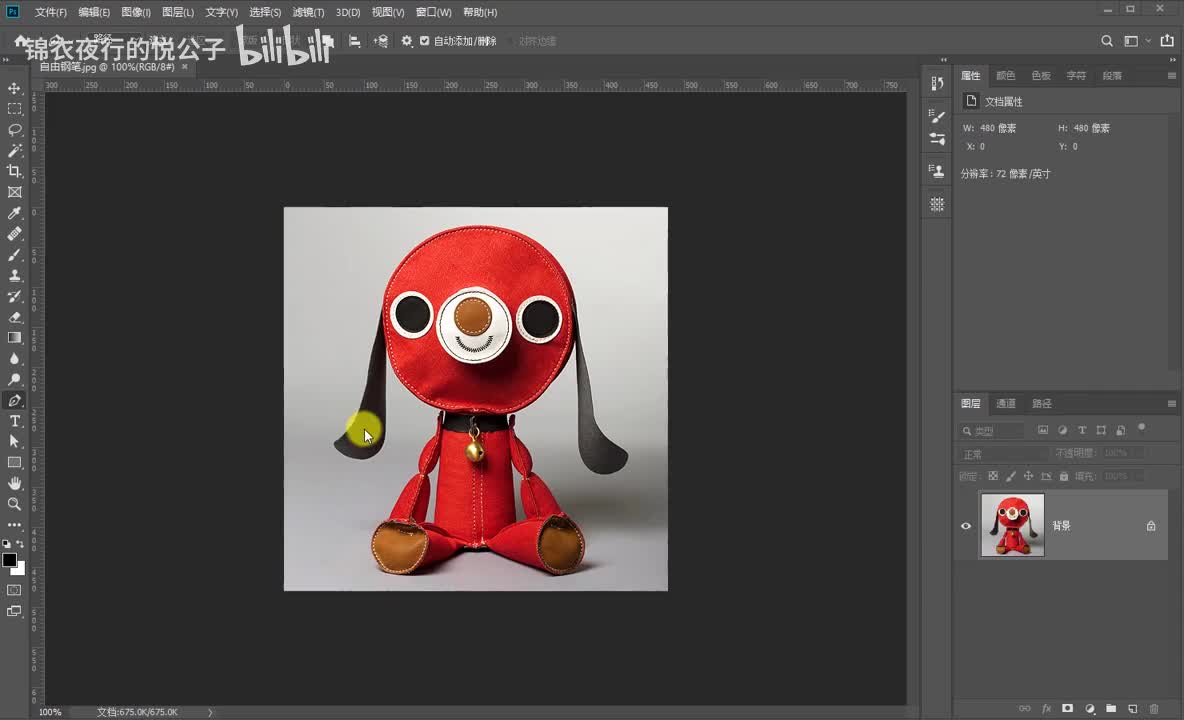Screen dimensions: 1184x720
Task: Open the Layers panel flyout menu
Action: pyautogui.click(x=1171, y=404)
